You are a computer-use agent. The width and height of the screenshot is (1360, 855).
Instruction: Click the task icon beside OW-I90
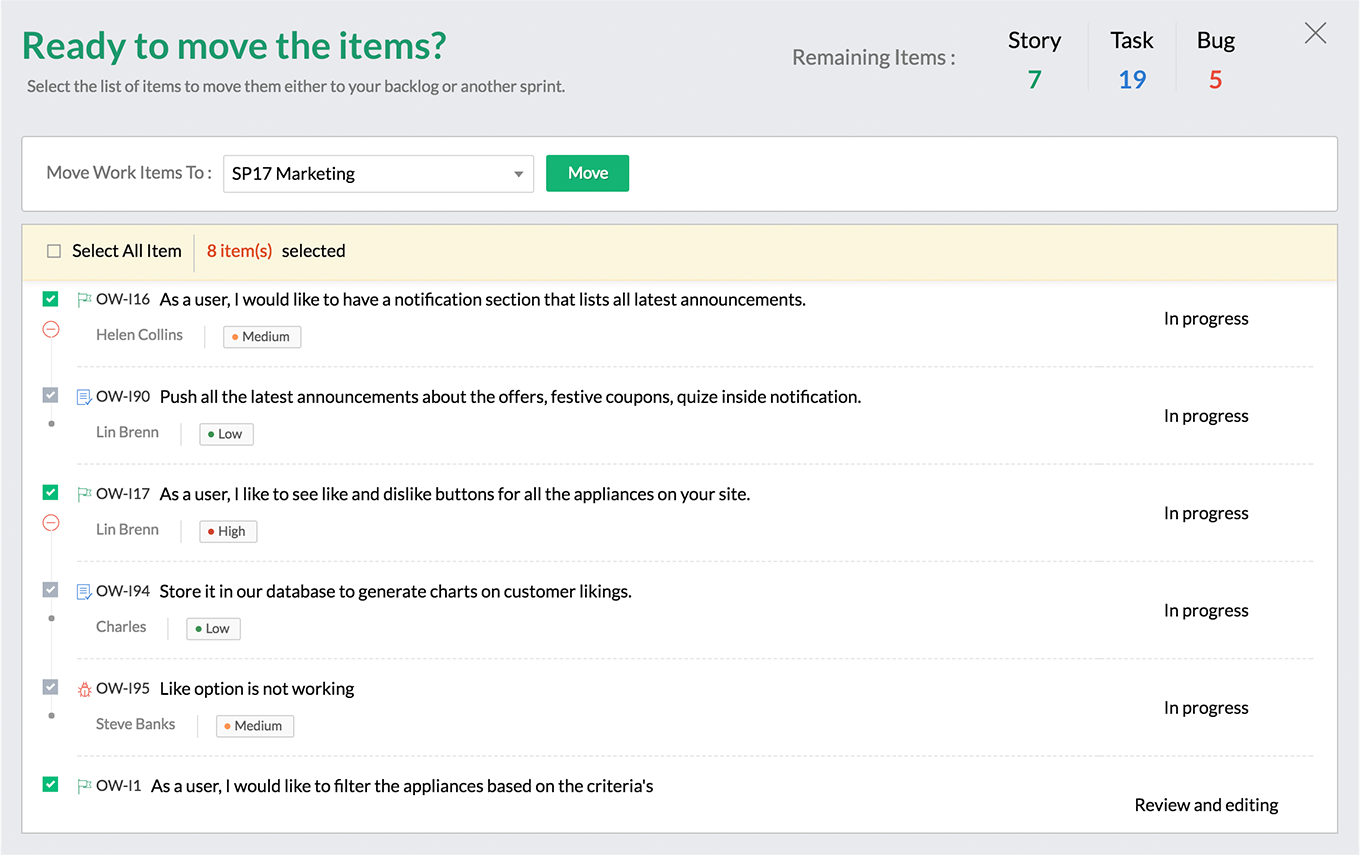pyautogui.click(x=84, y=397)
